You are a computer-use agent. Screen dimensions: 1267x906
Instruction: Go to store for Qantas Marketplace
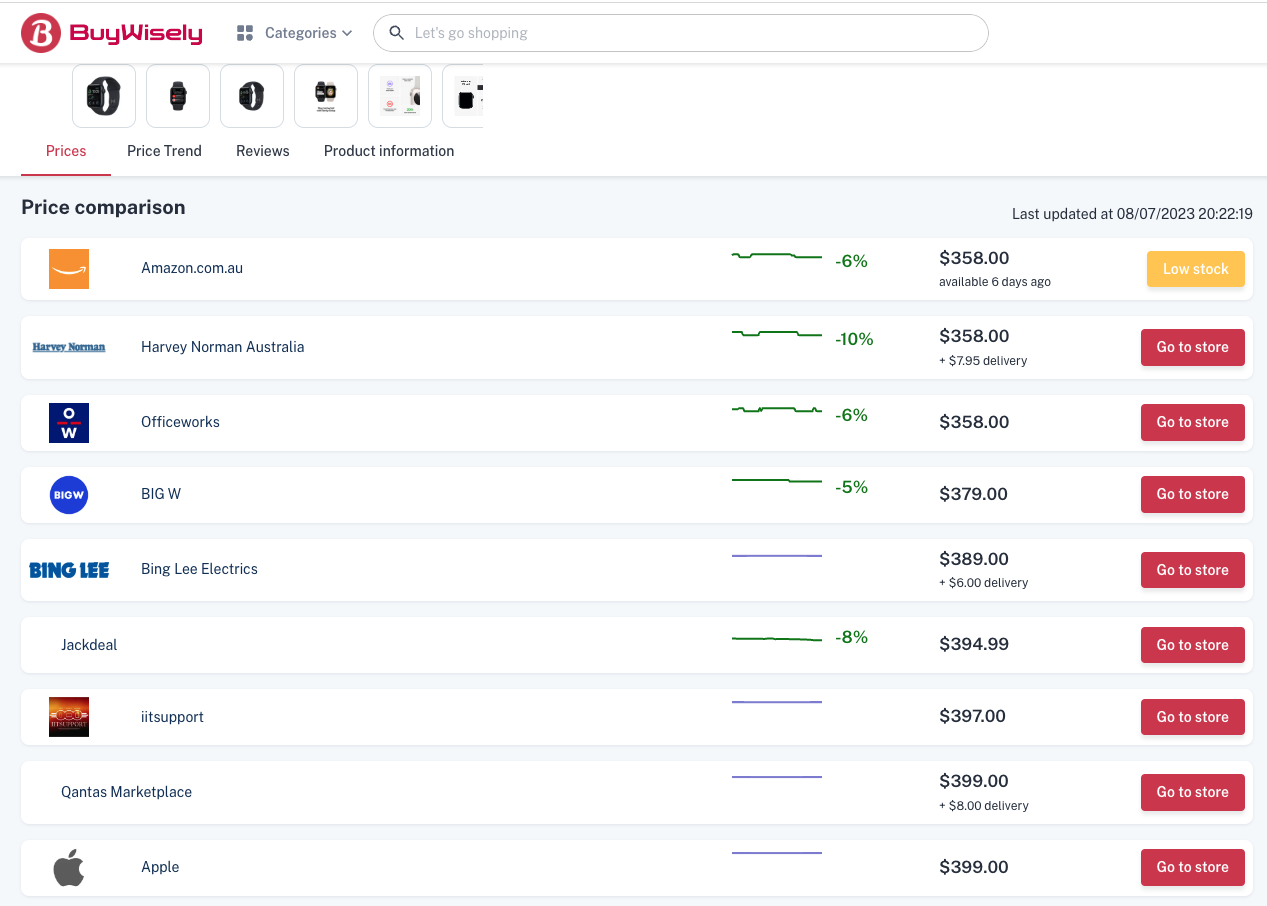click(x=1193, y=792)
